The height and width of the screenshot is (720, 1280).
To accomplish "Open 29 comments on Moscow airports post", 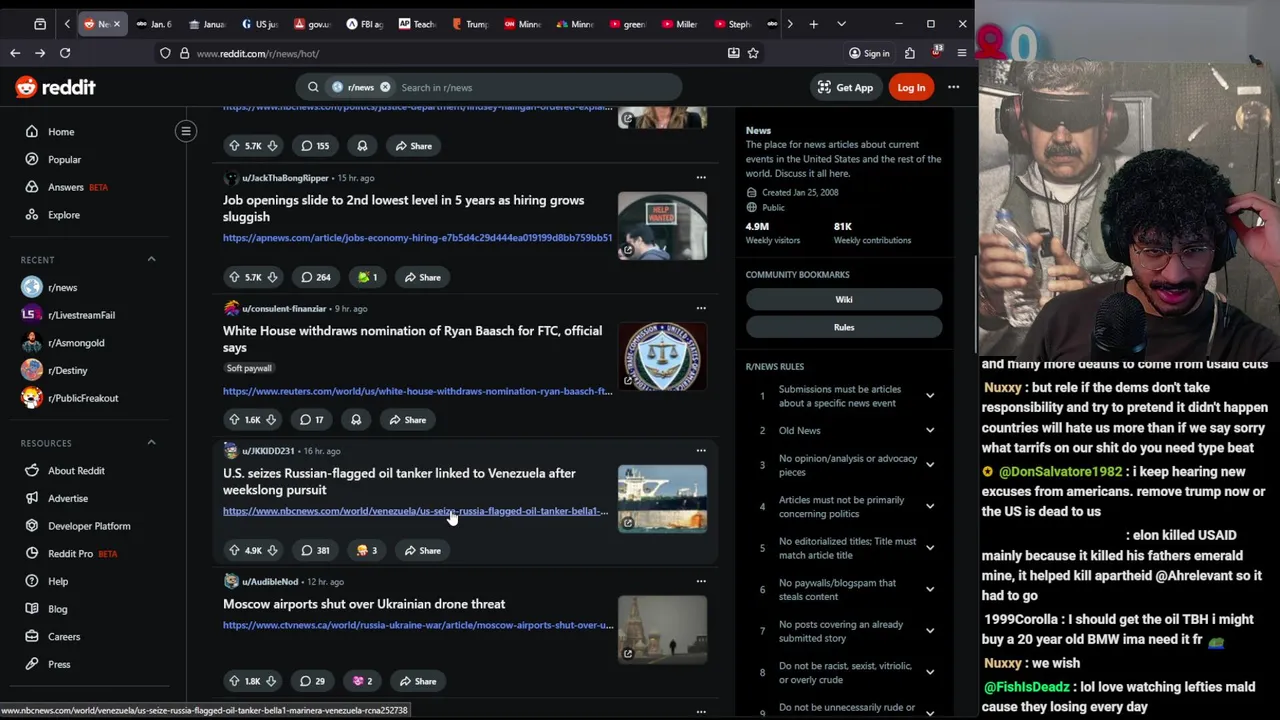I will (313, 681).
